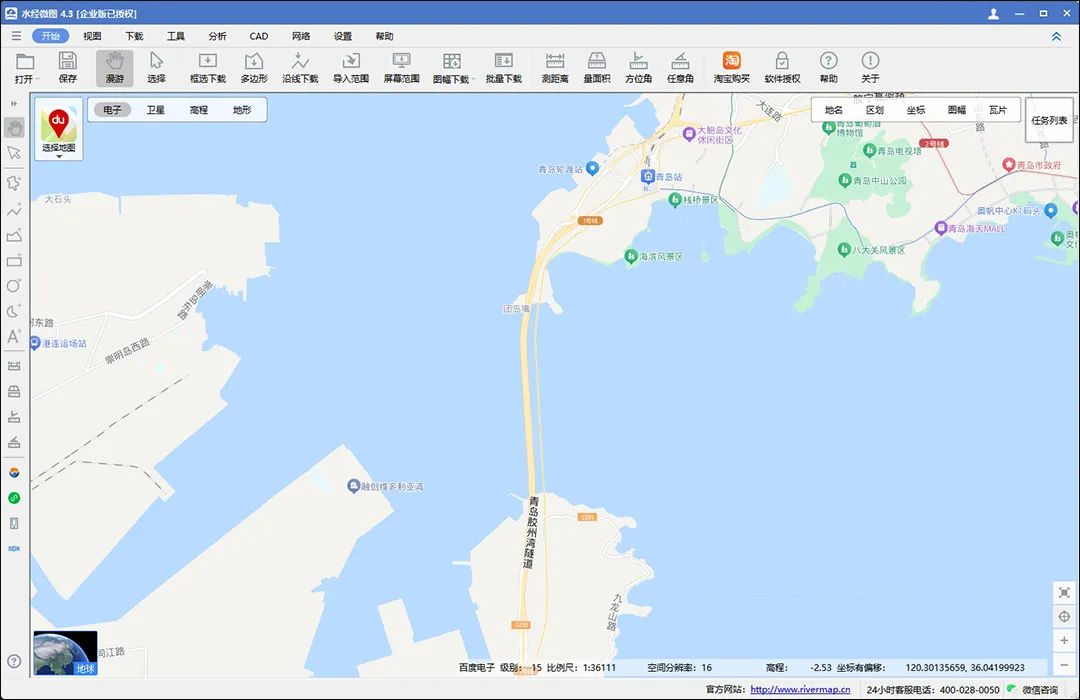Select the 任意角 arbitrary angle tool
Viewport: 1080px width, 700px height.
click(680, 68)
